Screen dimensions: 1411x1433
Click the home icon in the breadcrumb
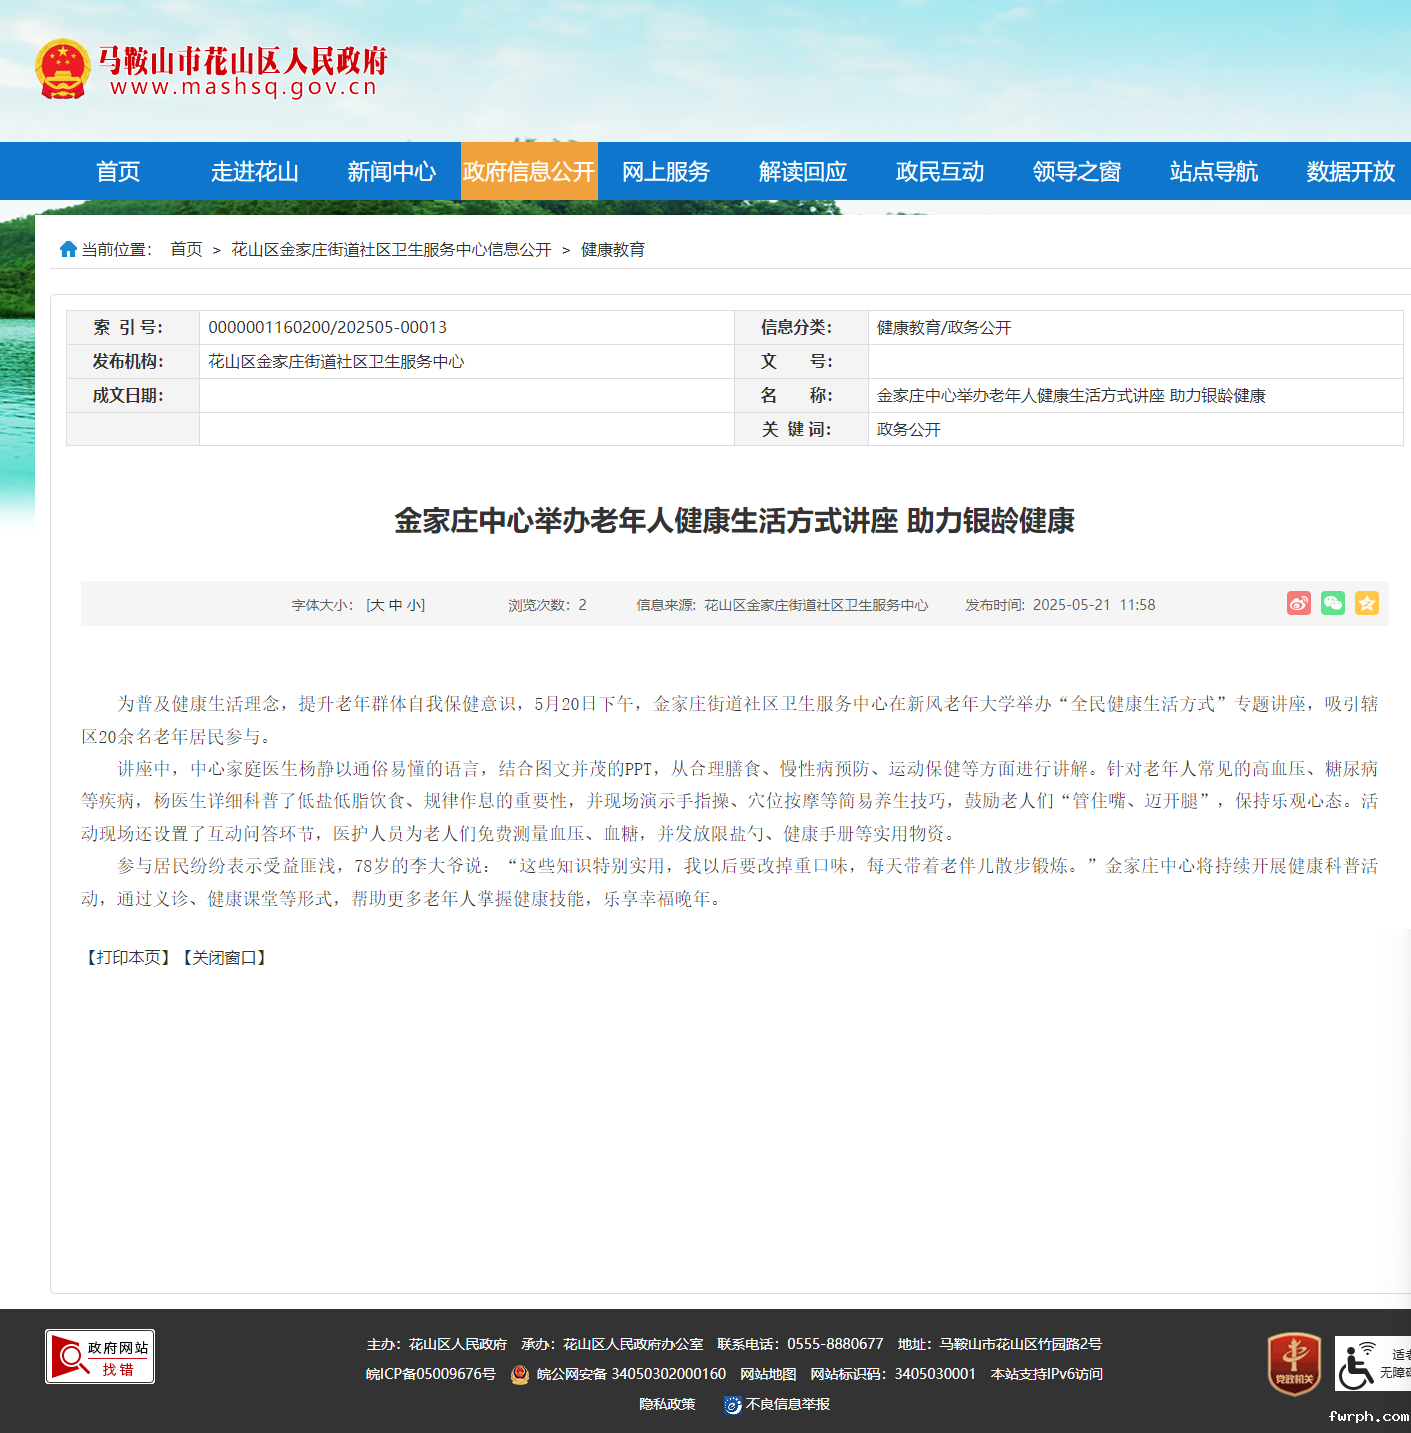(68, 248)
